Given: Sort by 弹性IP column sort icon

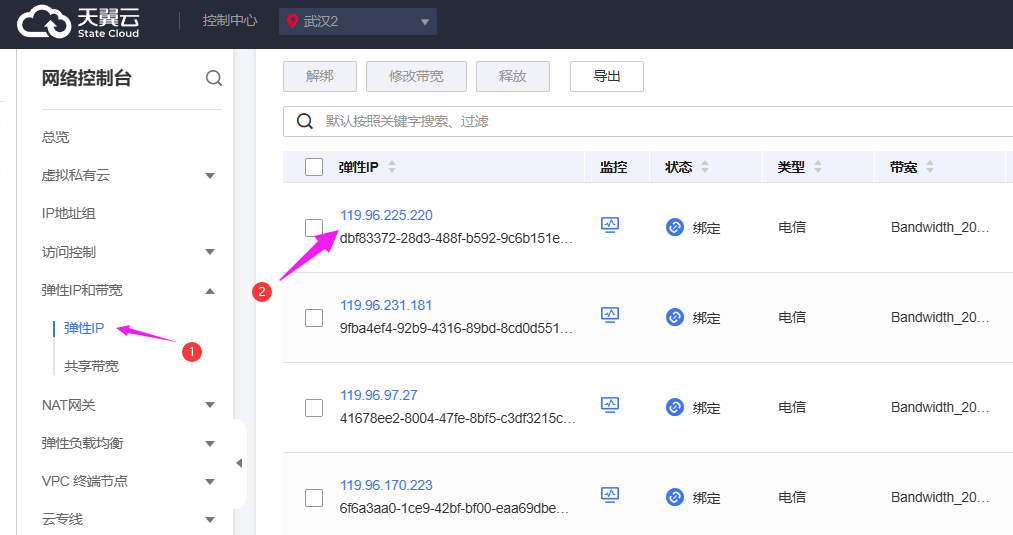Looking at the screenshot, I should (392, 167).
